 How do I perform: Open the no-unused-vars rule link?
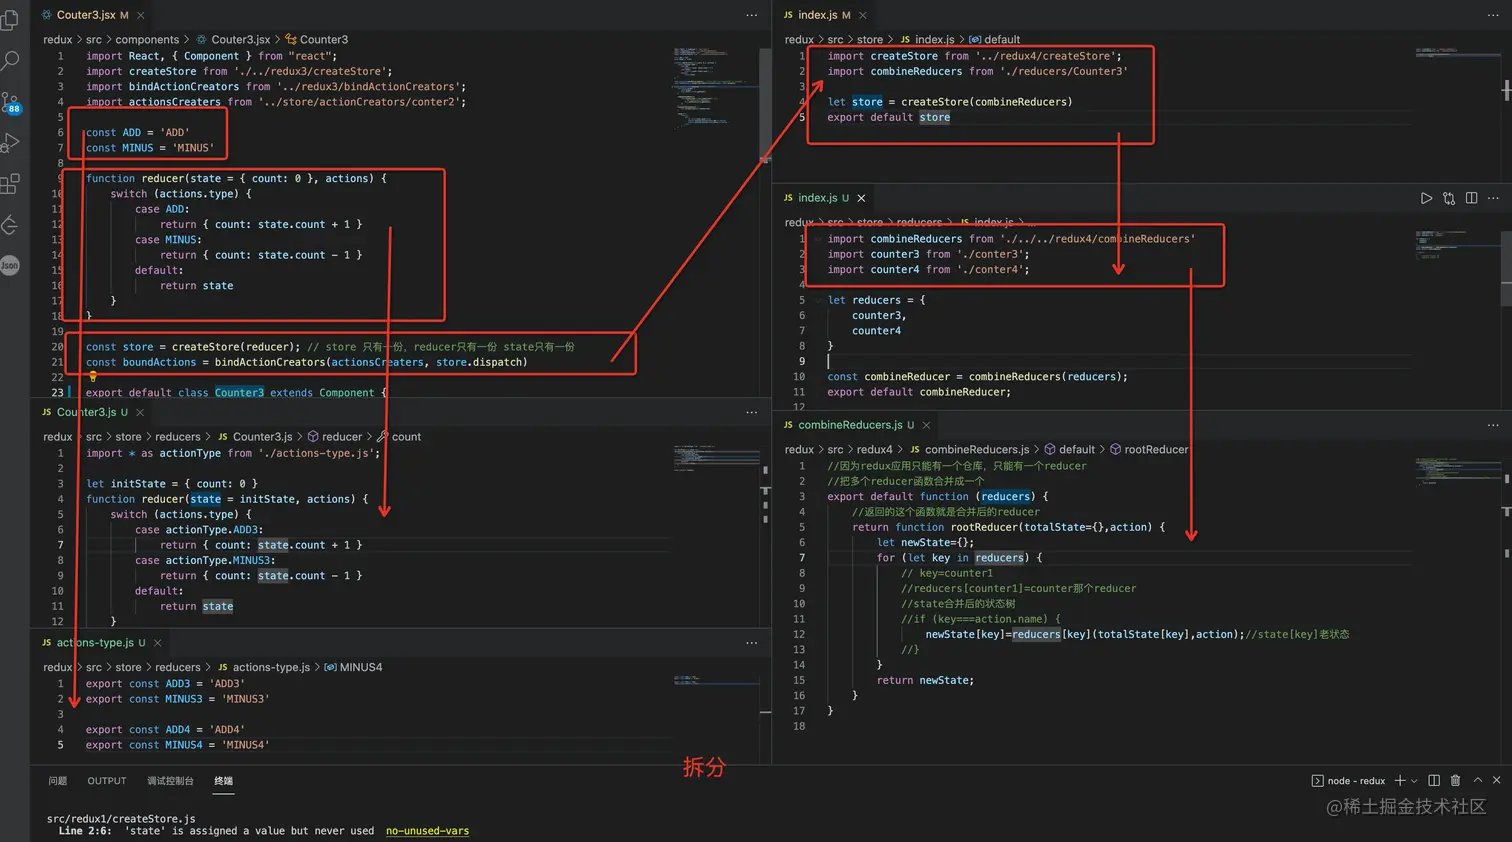427,831
